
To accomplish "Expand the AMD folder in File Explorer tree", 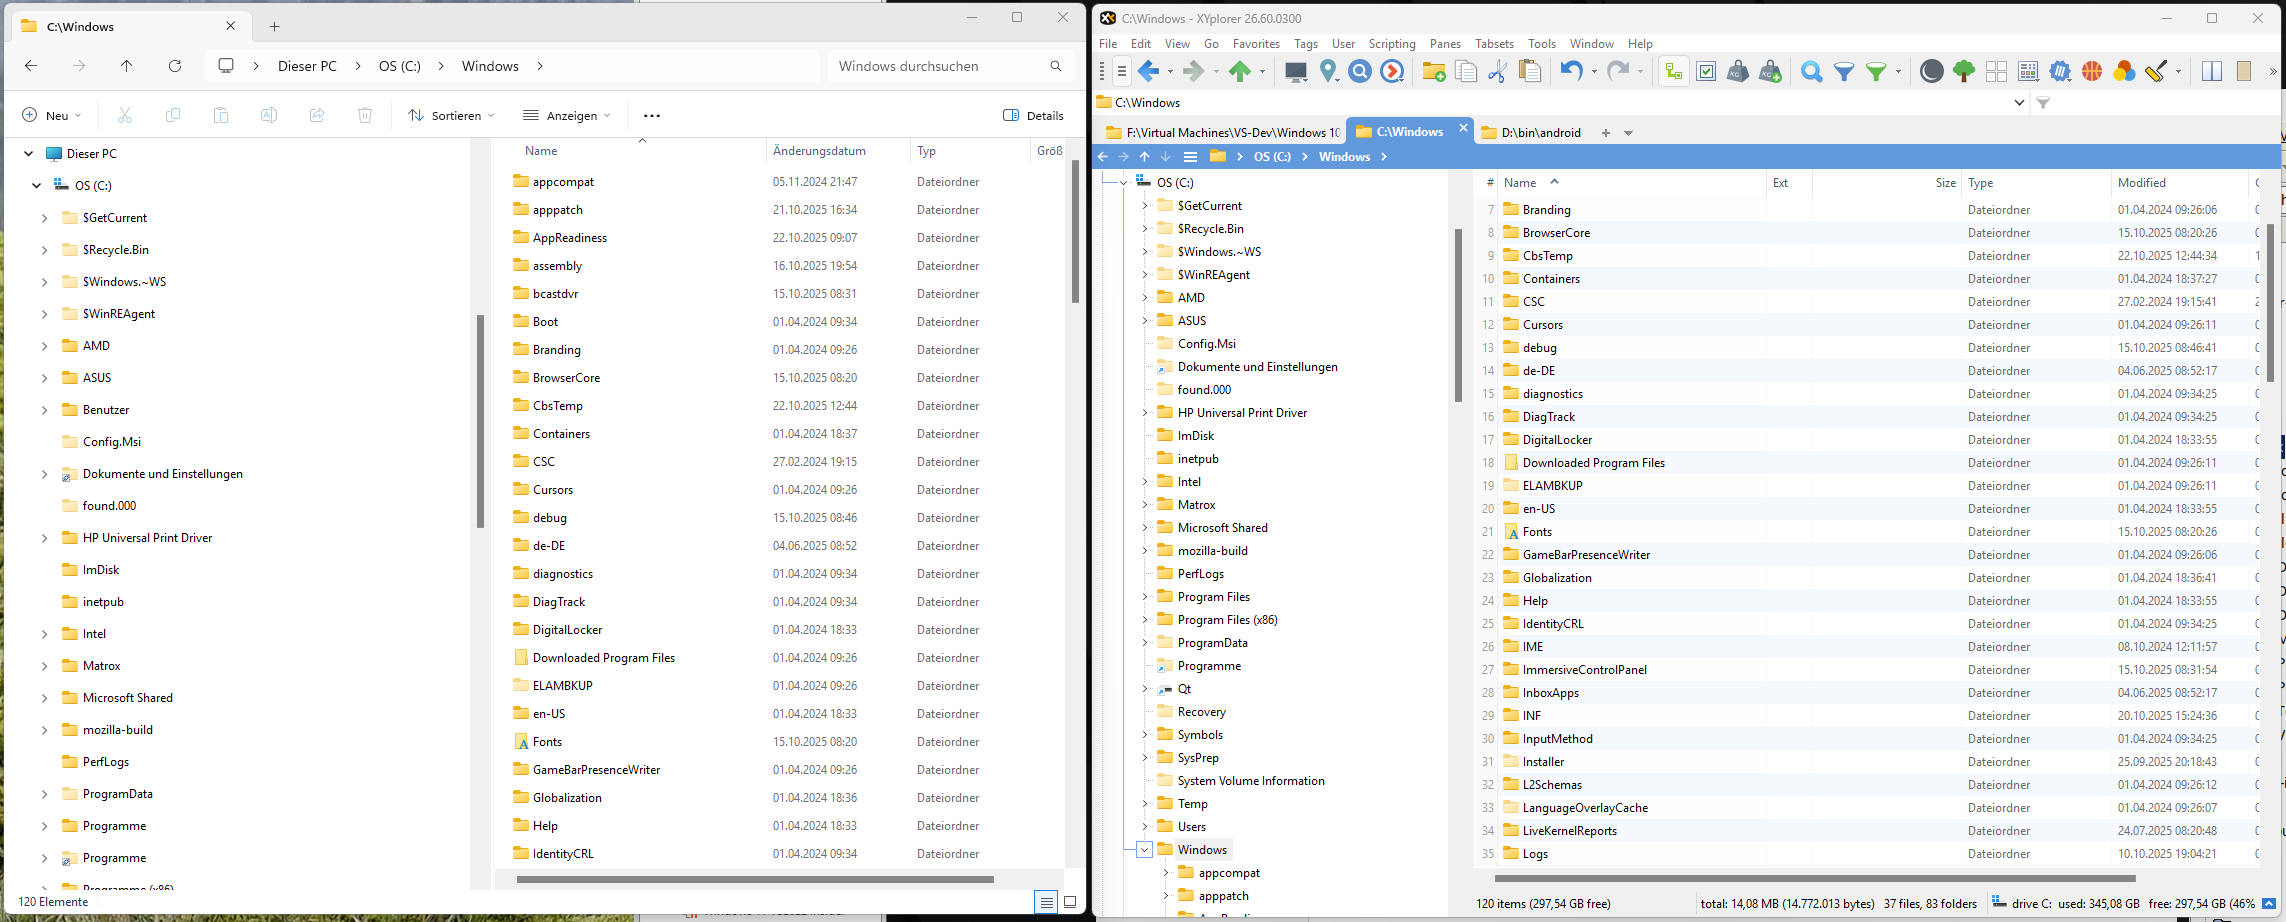I will point(44,346).
